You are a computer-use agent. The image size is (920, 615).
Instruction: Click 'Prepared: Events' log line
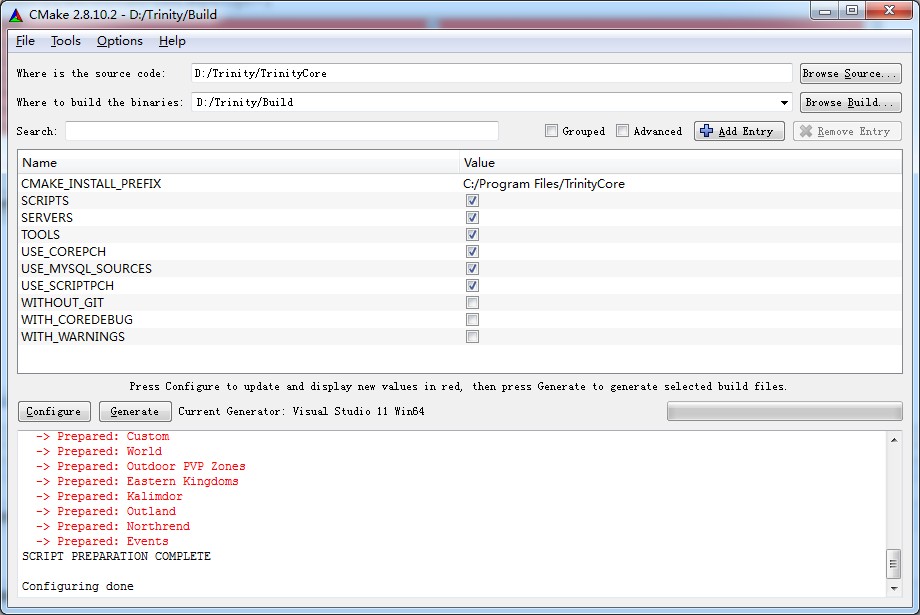(x=102, y=541)
